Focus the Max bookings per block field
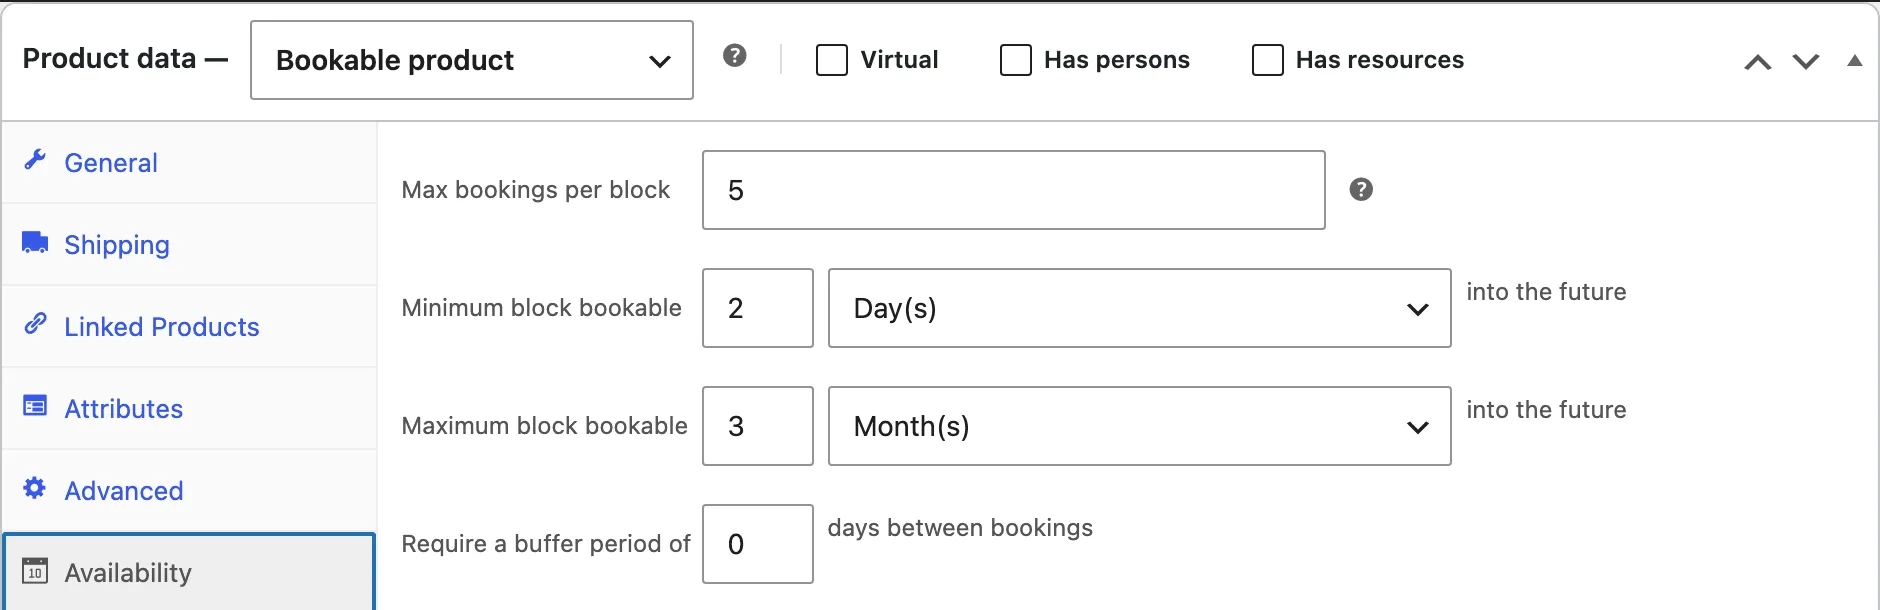This screenshot has width=1880, height=610. [1014, 190]
